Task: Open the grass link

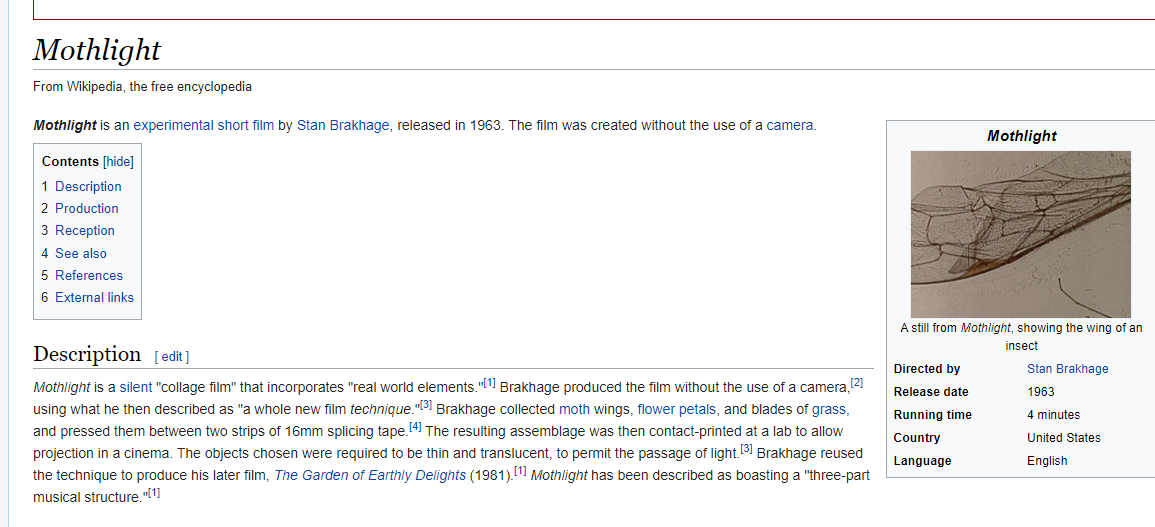Action: point(829,409)
